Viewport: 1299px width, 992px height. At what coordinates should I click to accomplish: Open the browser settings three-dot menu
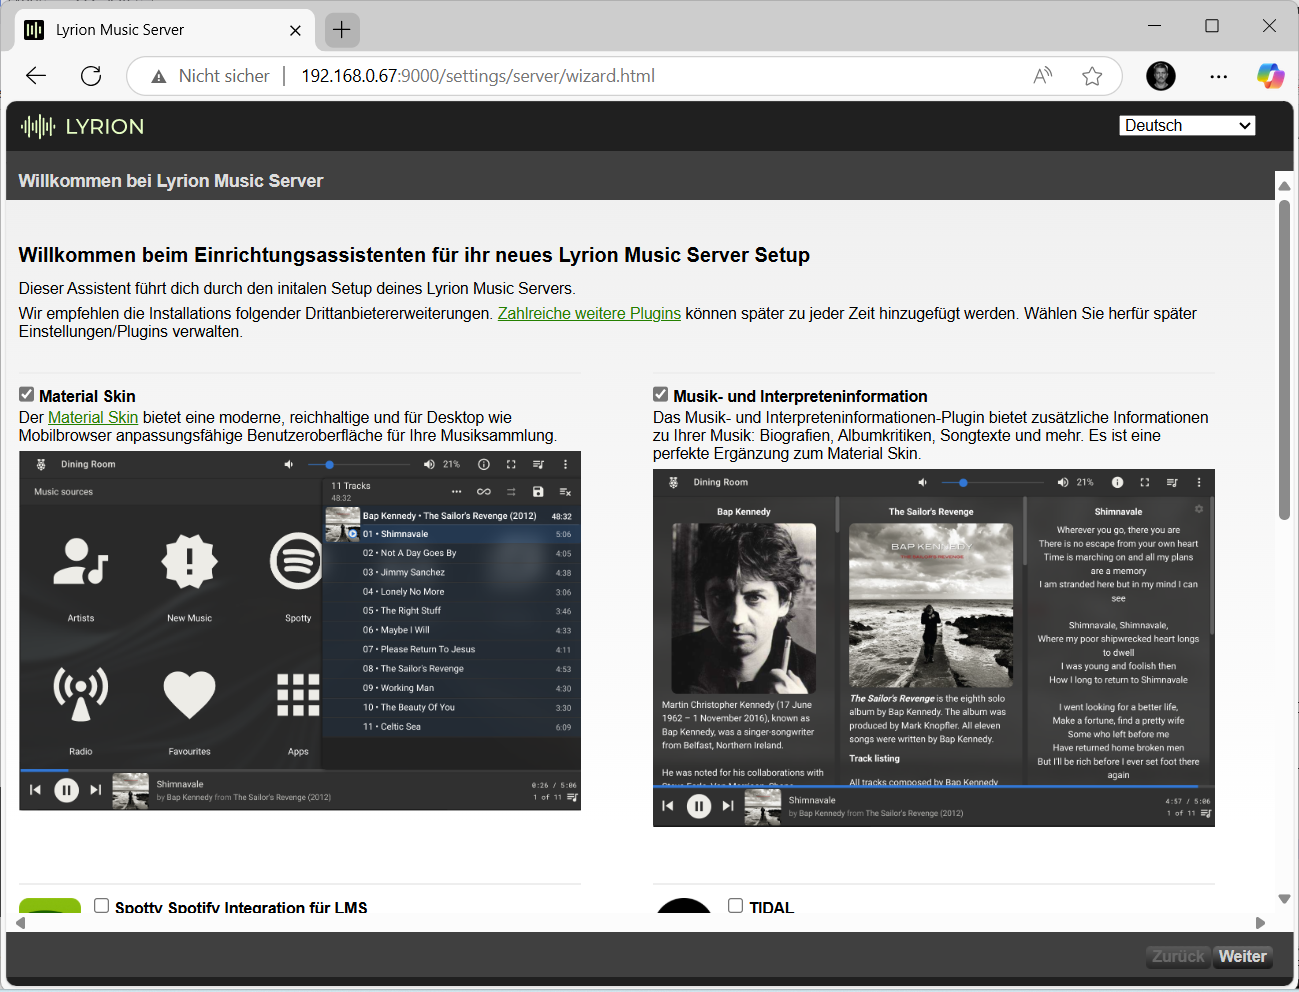pos(1218,76)
